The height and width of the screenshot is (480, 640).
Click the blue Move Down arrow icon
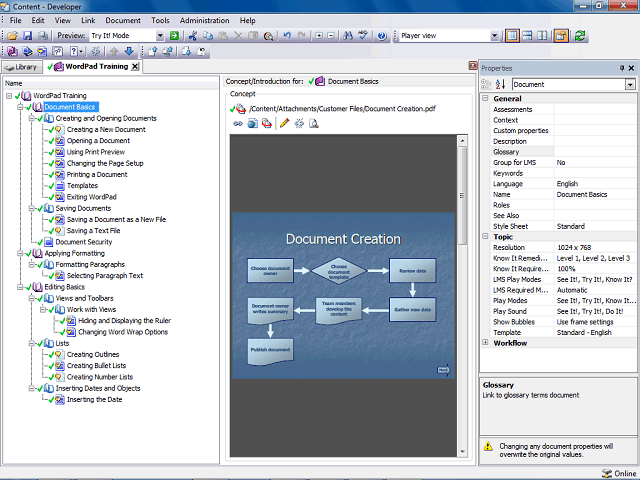coord(129,51)
